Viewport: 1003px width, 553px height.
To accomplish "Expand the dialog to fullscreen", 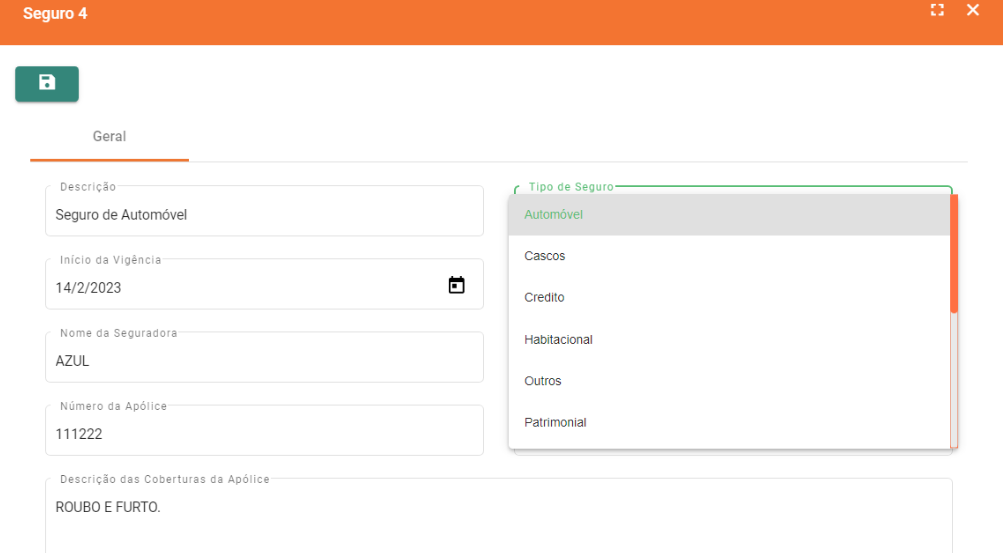I will point(937,10).
